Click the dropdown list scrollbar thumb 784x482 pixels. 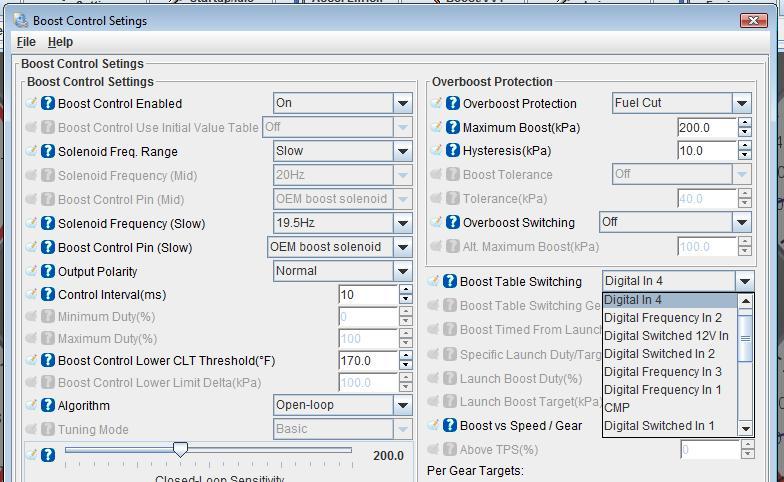[745, 338]
